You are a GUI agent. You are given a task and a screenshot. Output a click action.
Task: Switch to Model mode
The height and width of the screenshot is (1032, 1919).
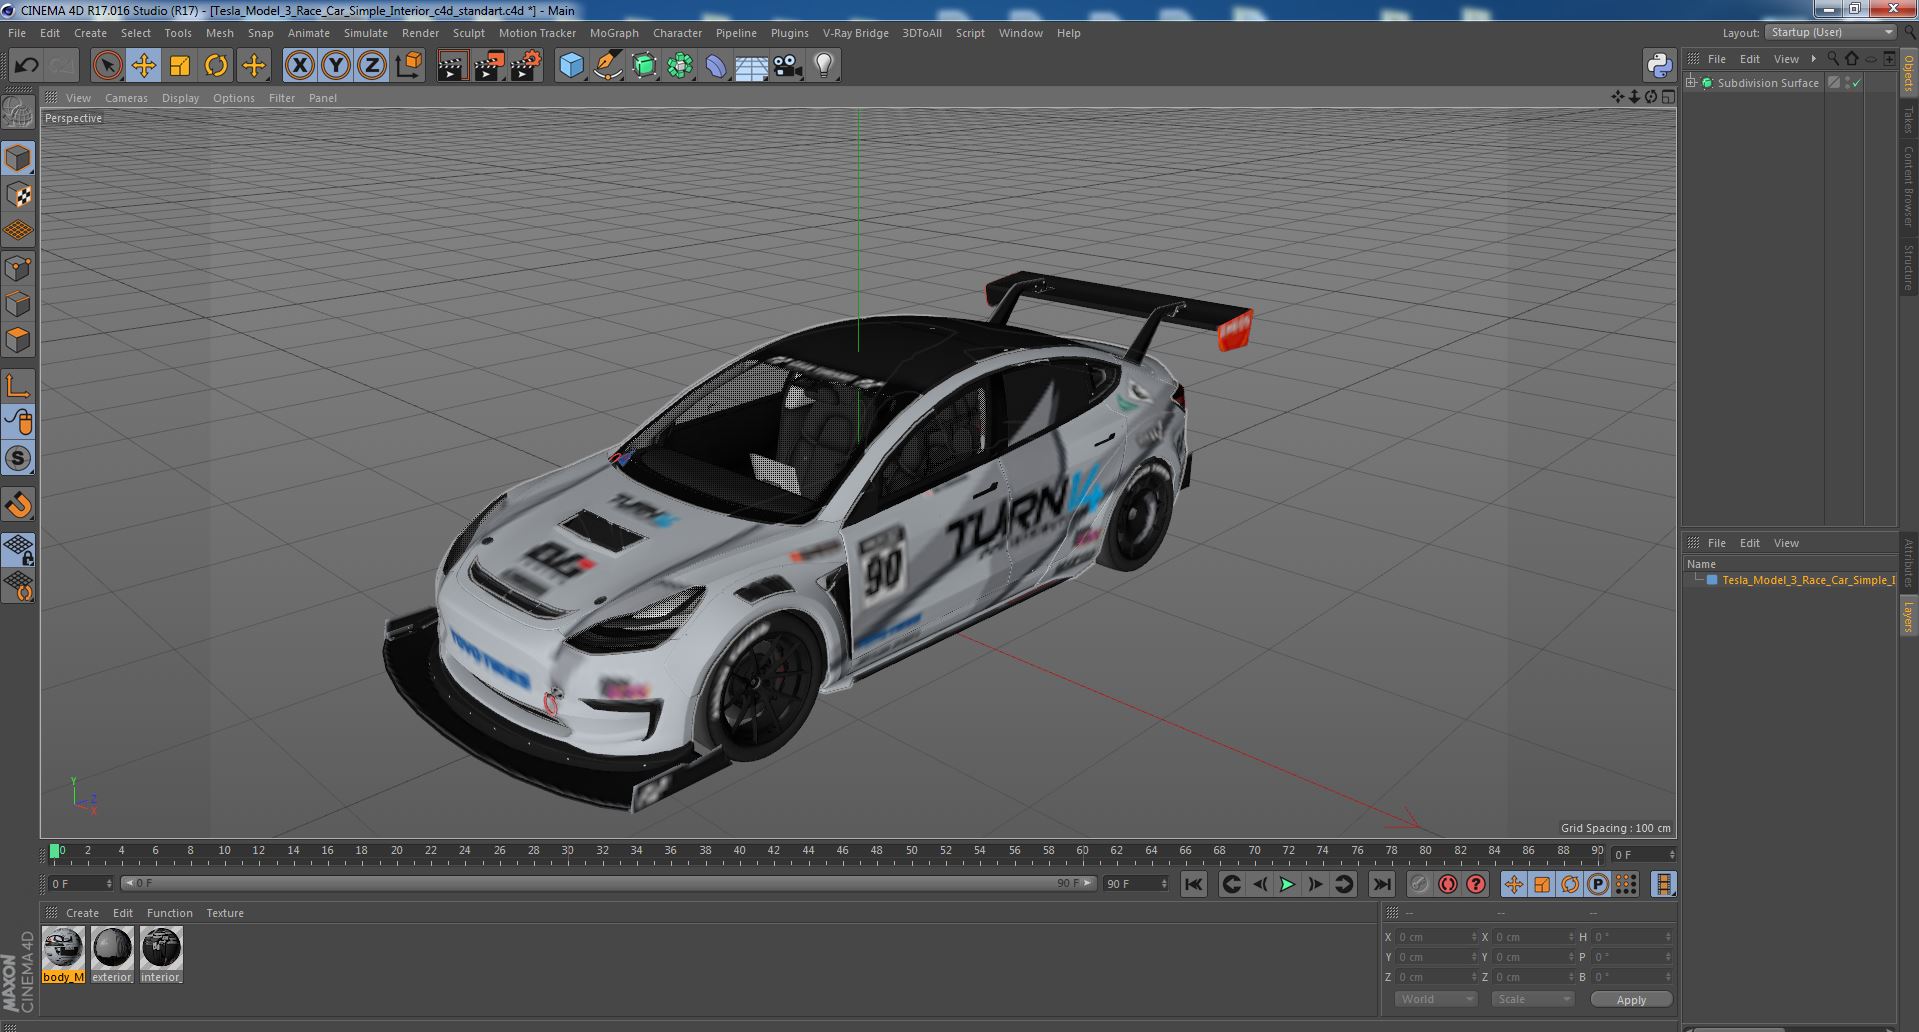[x=18, y=158]
